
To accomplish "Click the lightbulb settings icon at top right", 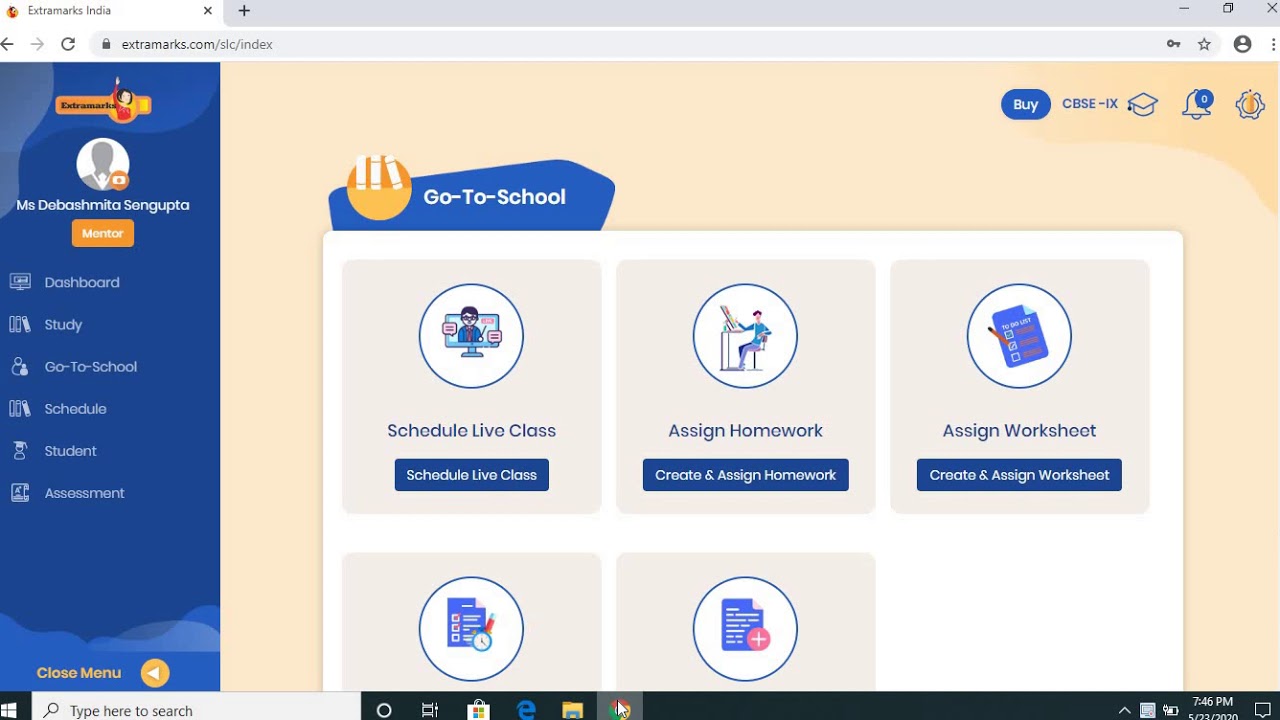I will pos(1250,104).
